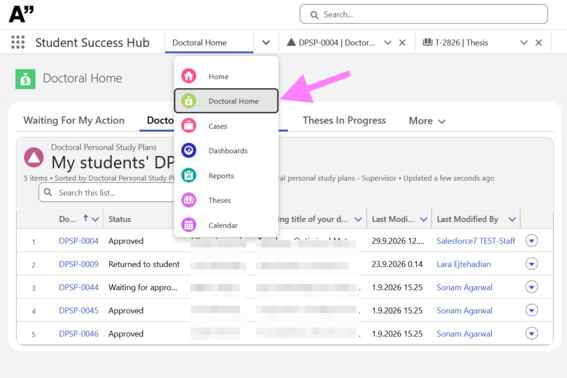This screenshot has width=567, height=378.
Task: Click the Reports clipboard icon
Action: (189, 175)
